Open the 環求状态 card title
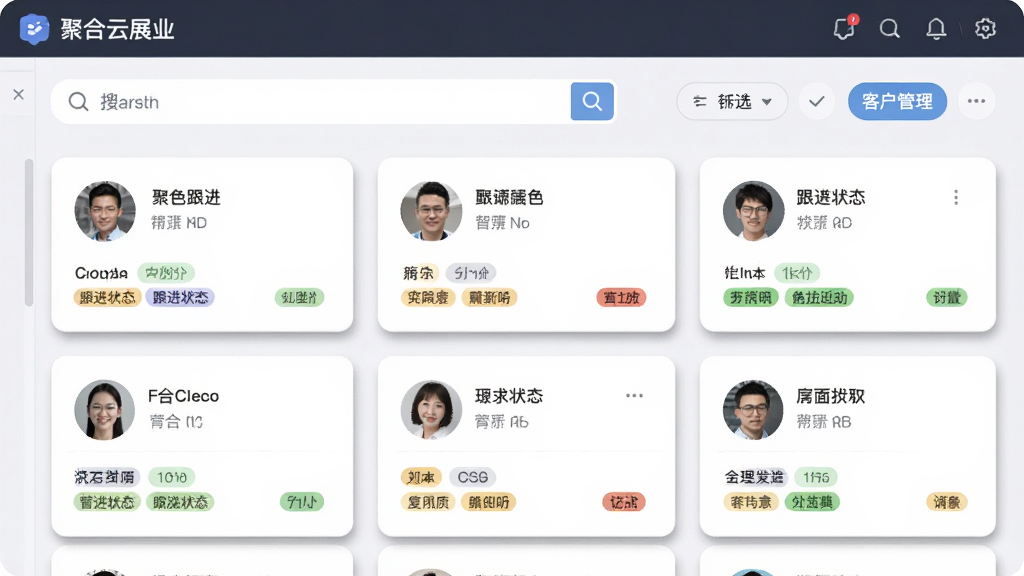 [509, 396]
